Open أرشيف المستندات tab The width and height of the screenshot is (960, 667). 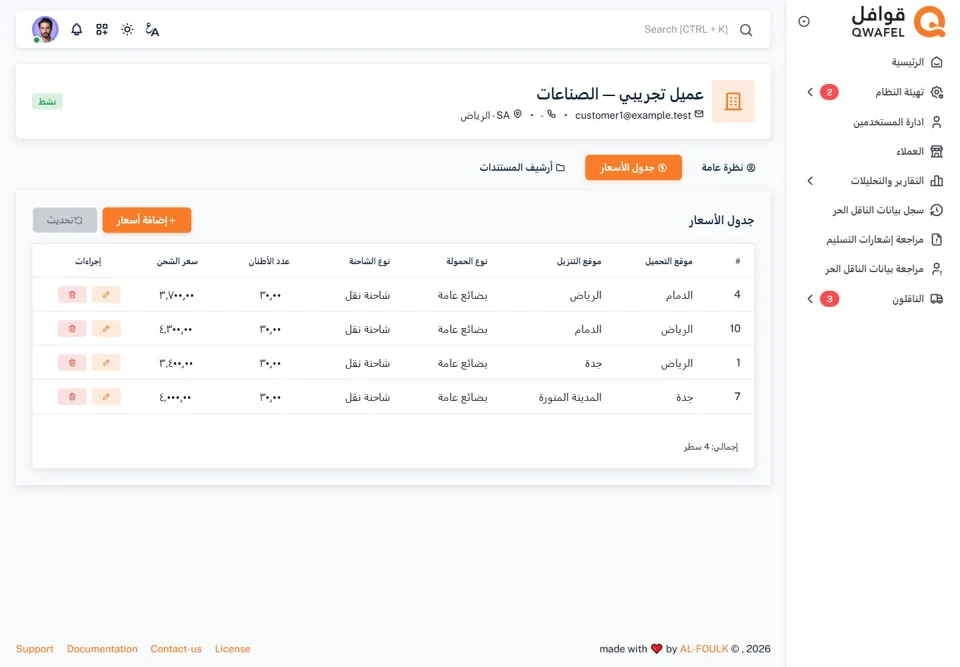(522, 168)
